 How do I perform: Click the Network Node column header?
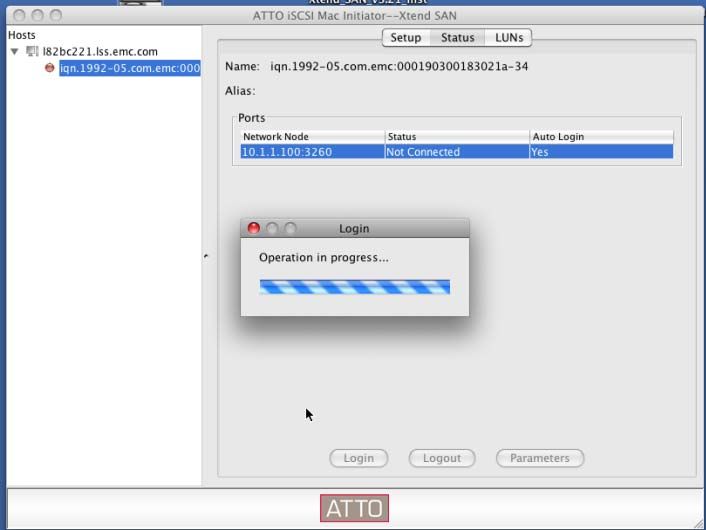coord(312,136)
